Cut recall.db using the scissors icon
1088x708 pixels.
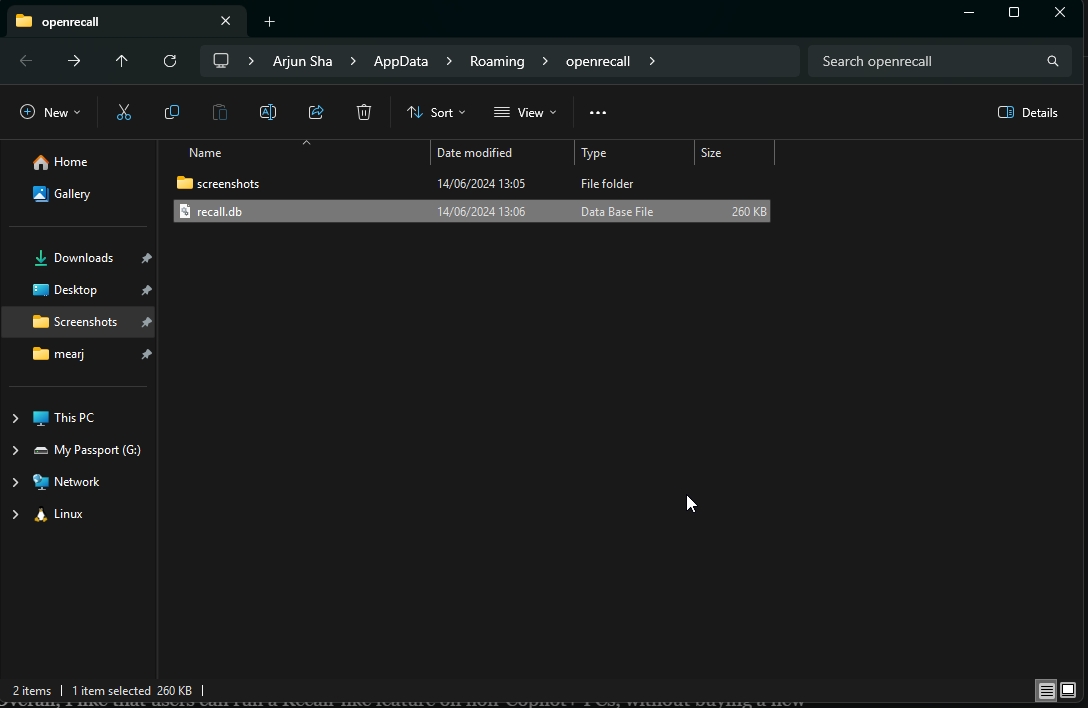click(123, 112)
